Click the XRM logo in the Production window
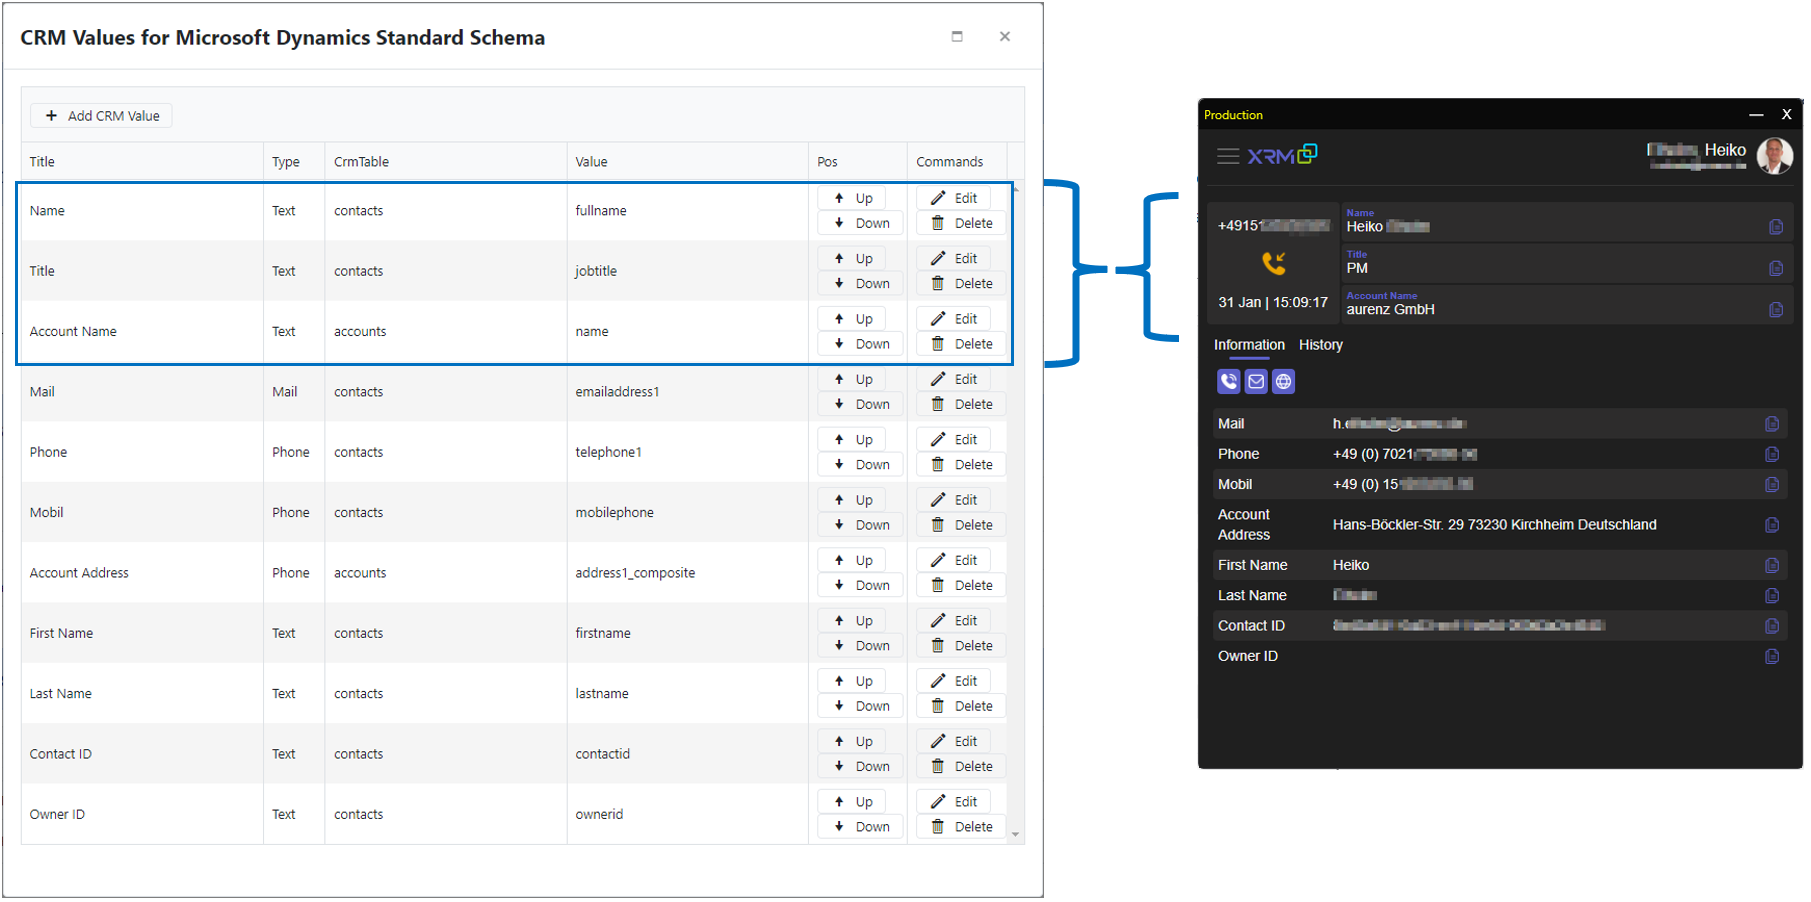1811x902 pixels. 1282,155
